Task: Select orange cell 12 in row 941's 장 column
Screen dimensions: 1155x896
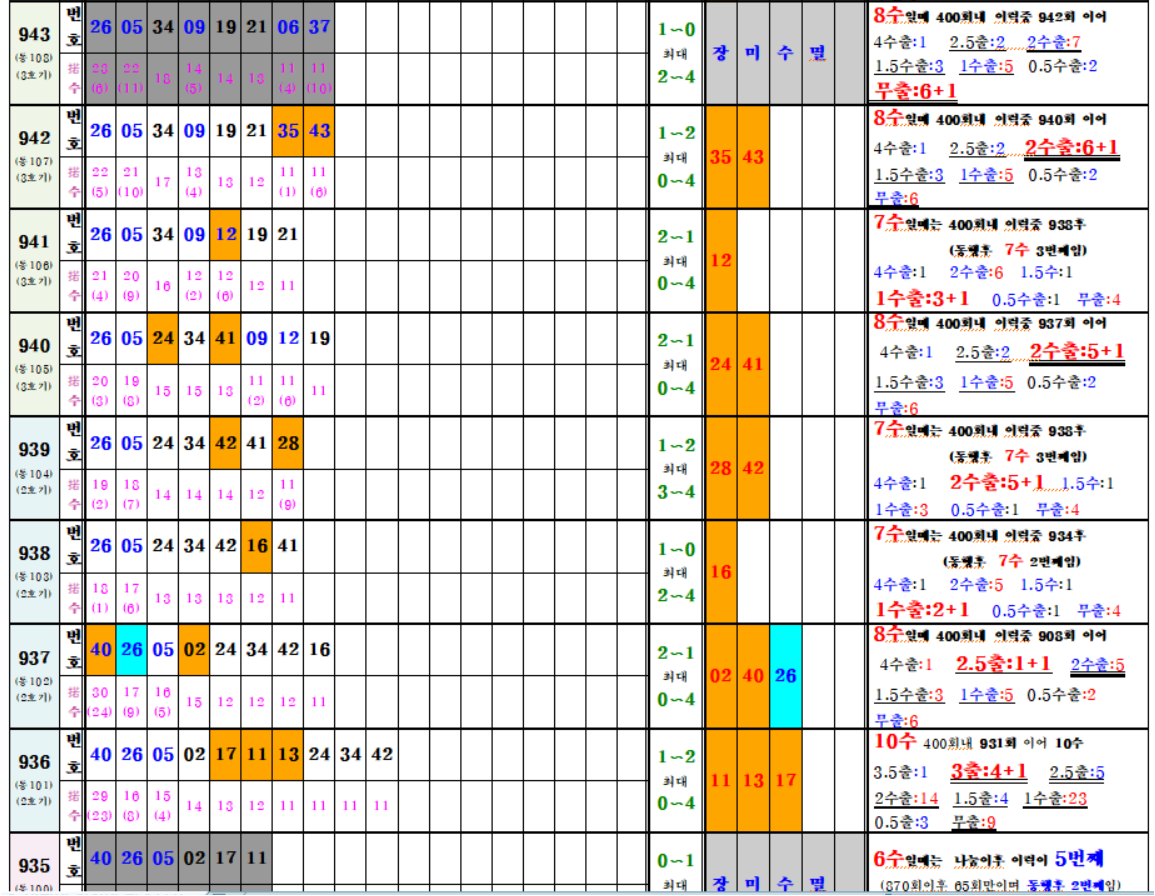Action: coord(721,260)
